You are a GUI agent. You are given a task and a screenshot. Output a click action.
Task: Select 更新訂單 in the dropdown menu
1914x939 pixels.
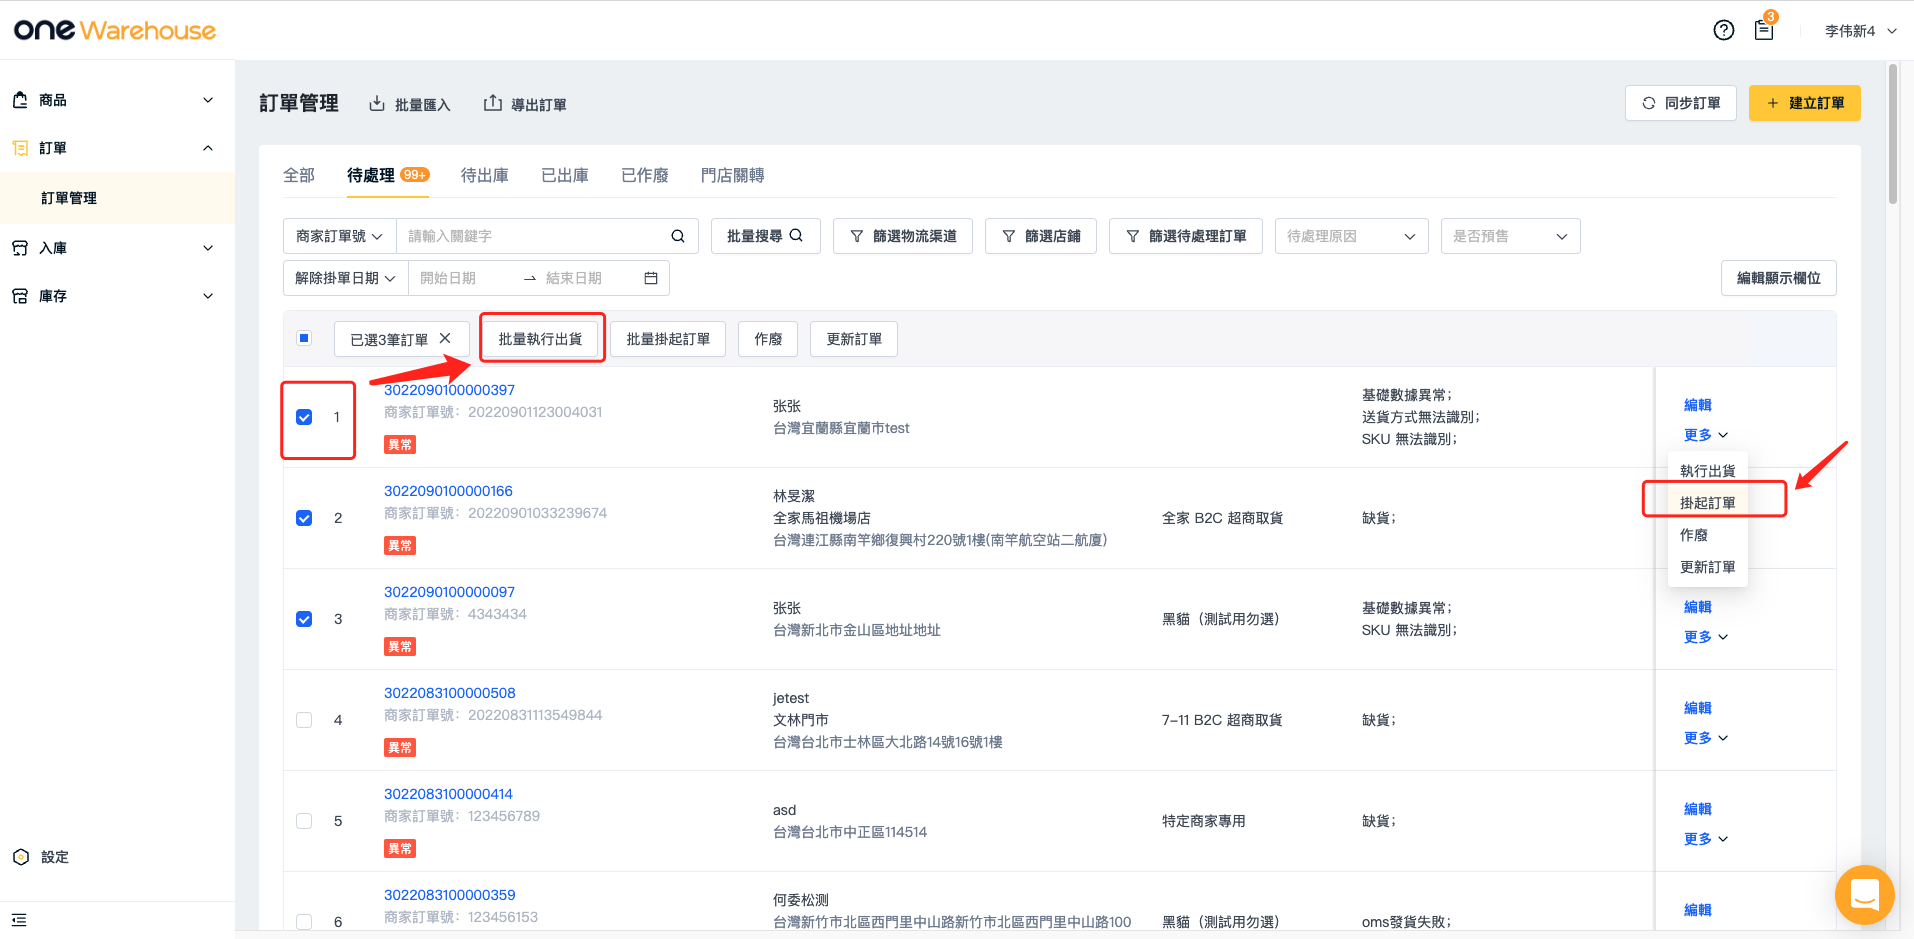pos(1708,567)
